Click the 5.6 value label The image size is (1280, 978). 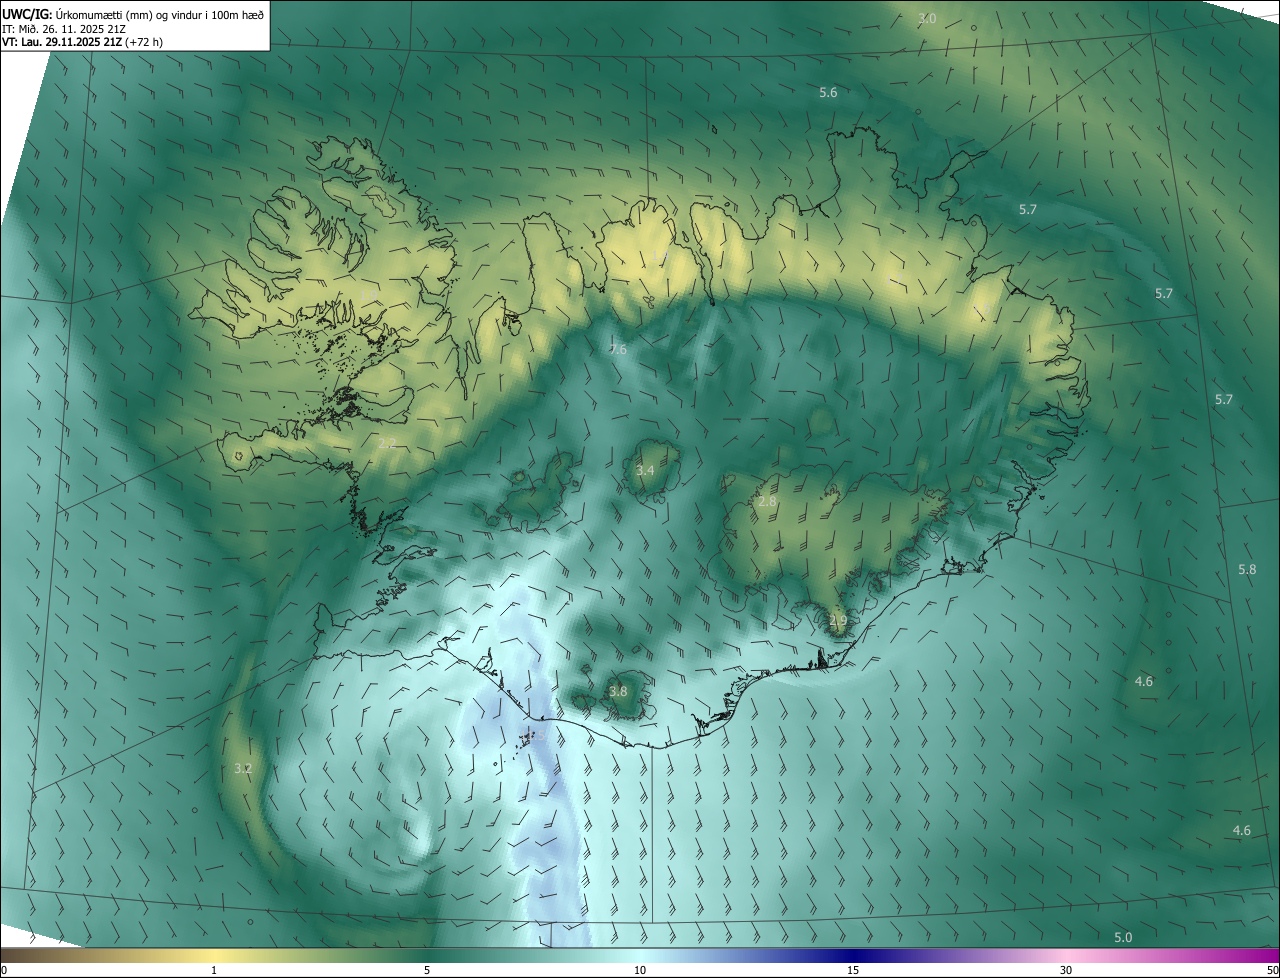[828, 92]
